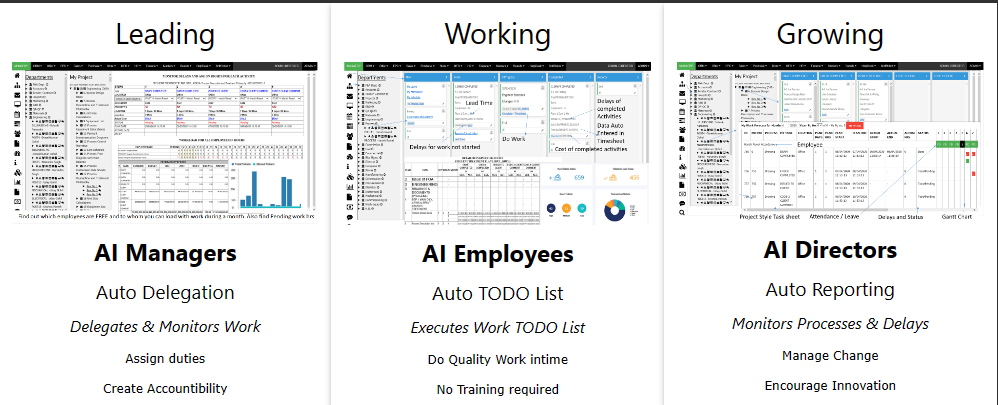Click org chart icon in Working screenshot sidebar
The width and height of the screenshot is (998, 405).
[349, 86]
